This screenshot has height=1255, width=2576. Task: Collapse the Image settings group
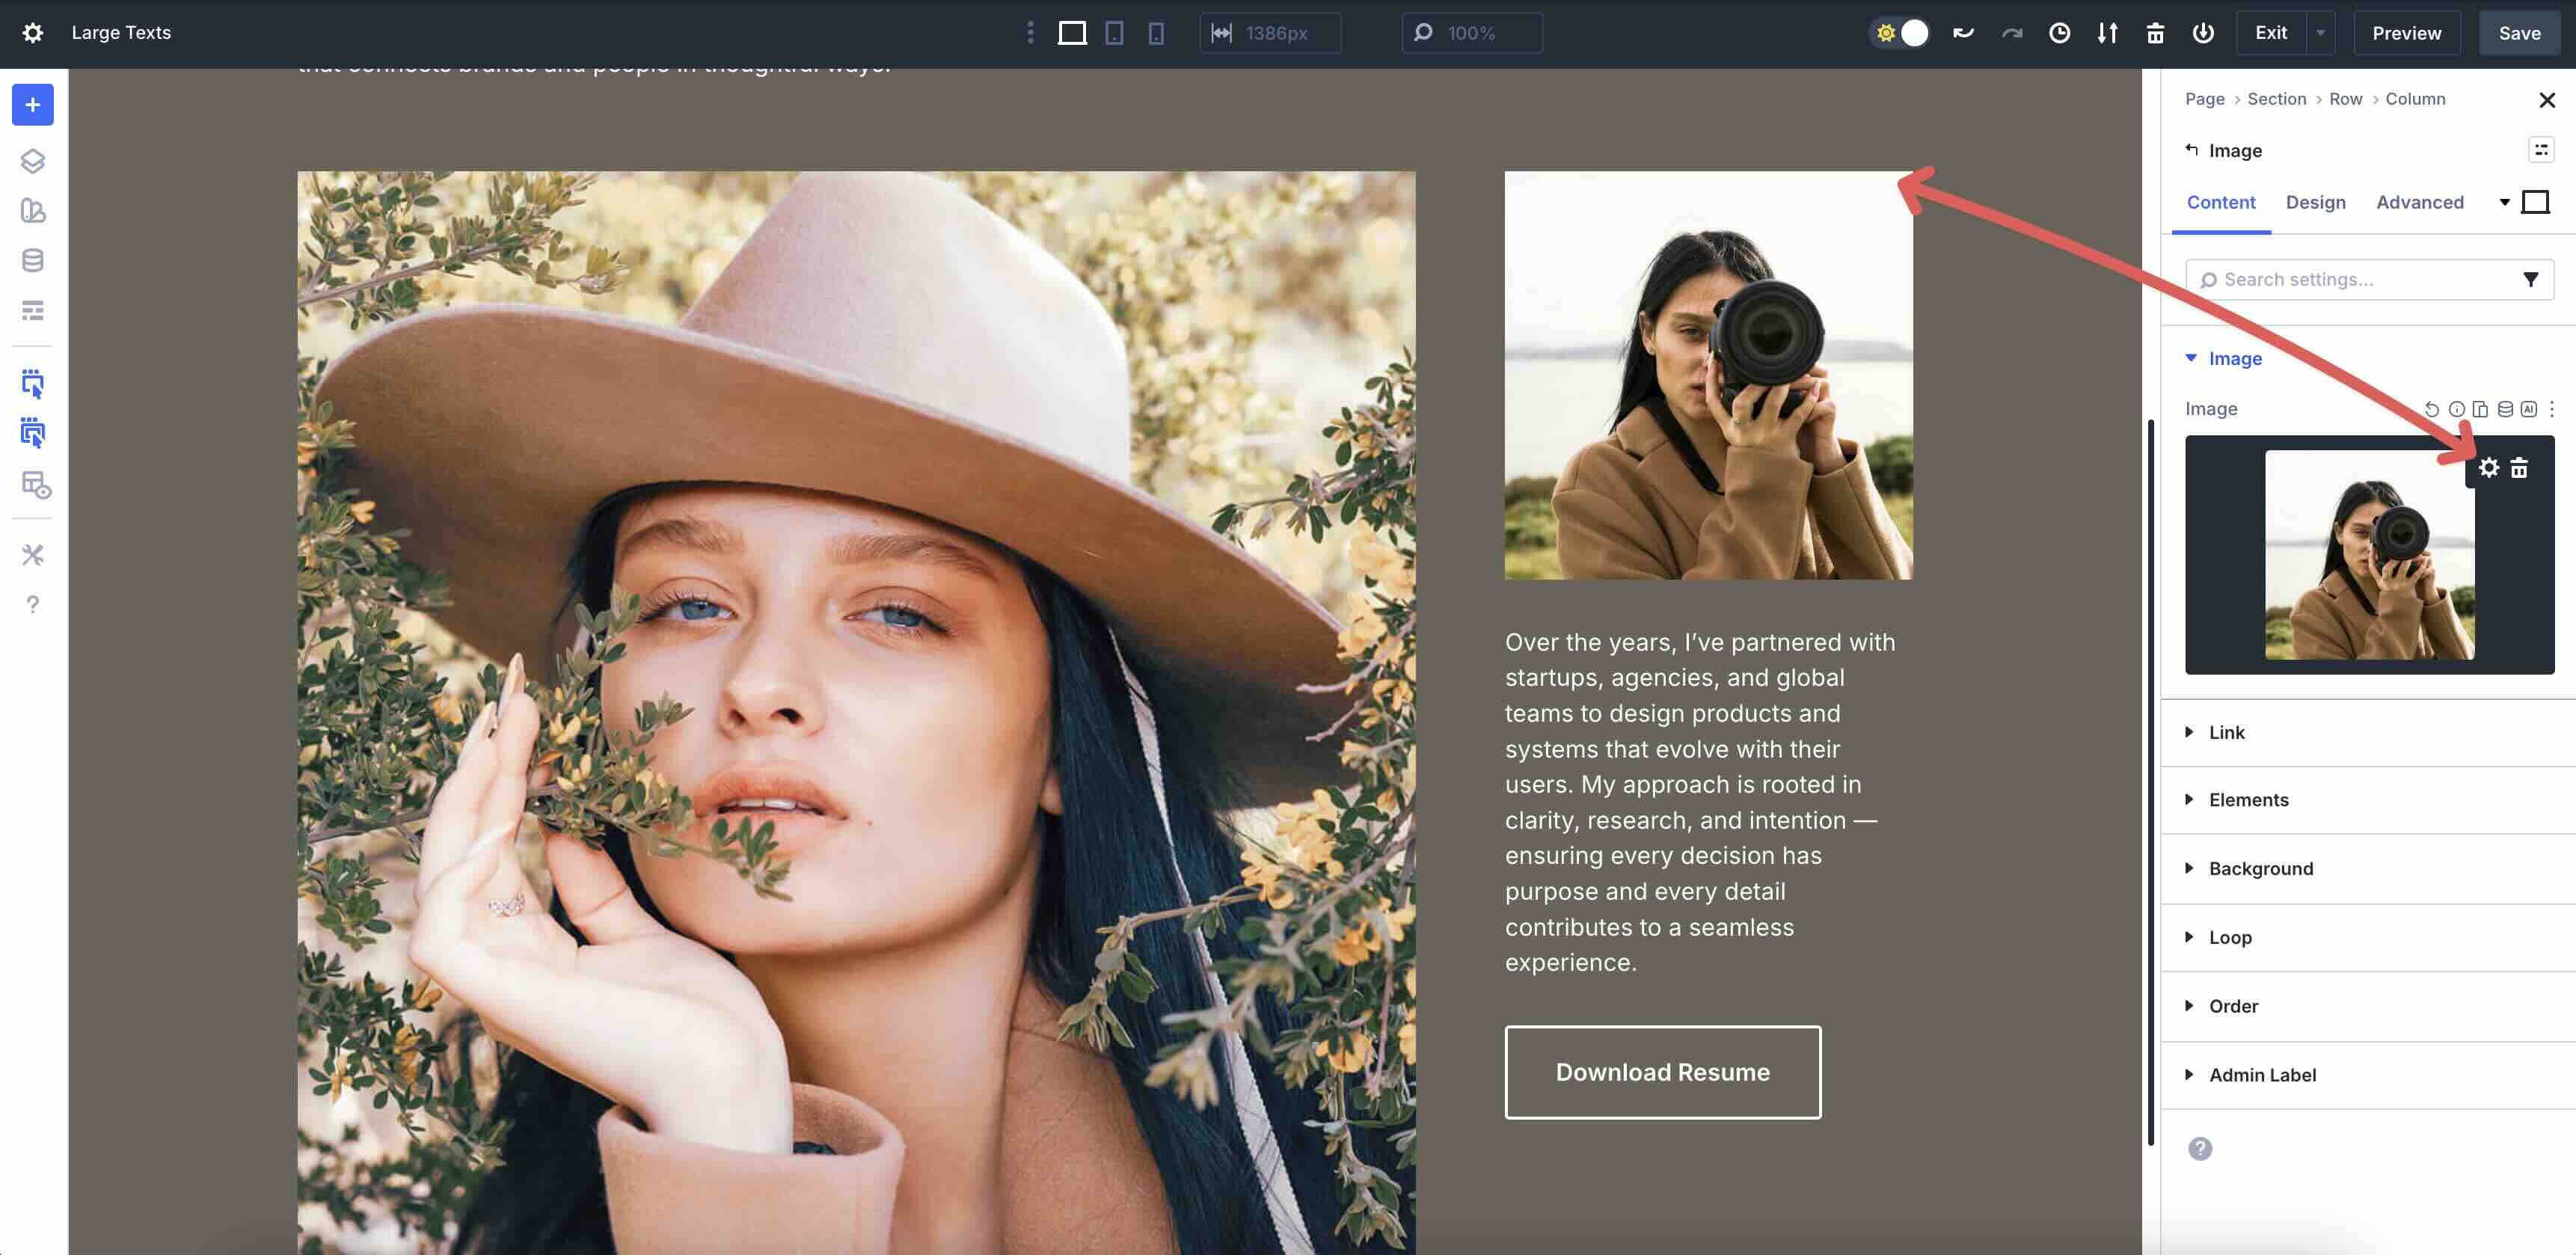pos(2234,358)
